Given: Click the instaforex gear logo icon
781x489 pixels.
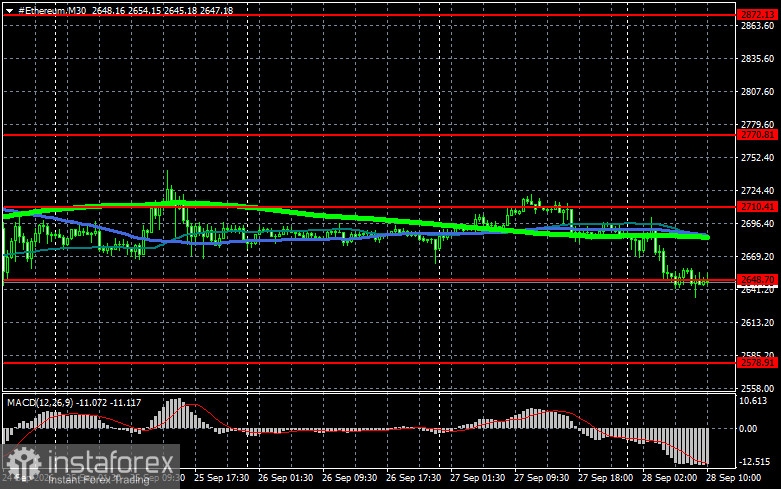Looking at the screenshot, I should (23, 464).
